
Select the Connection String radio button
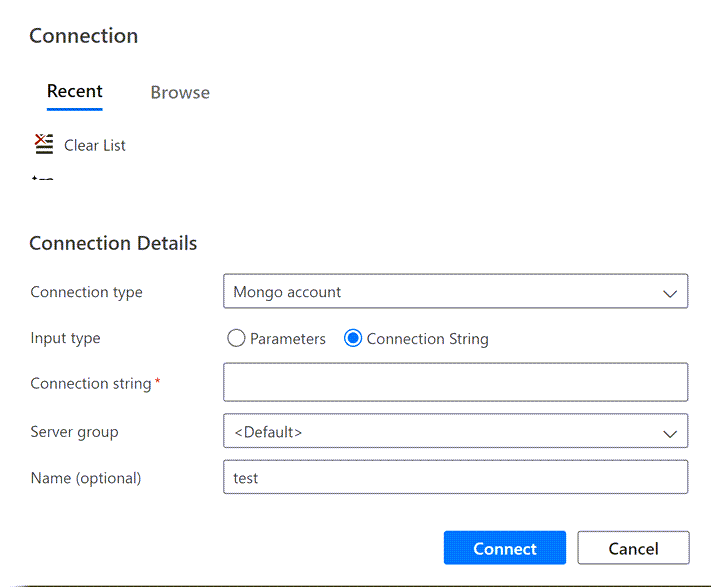352,339
